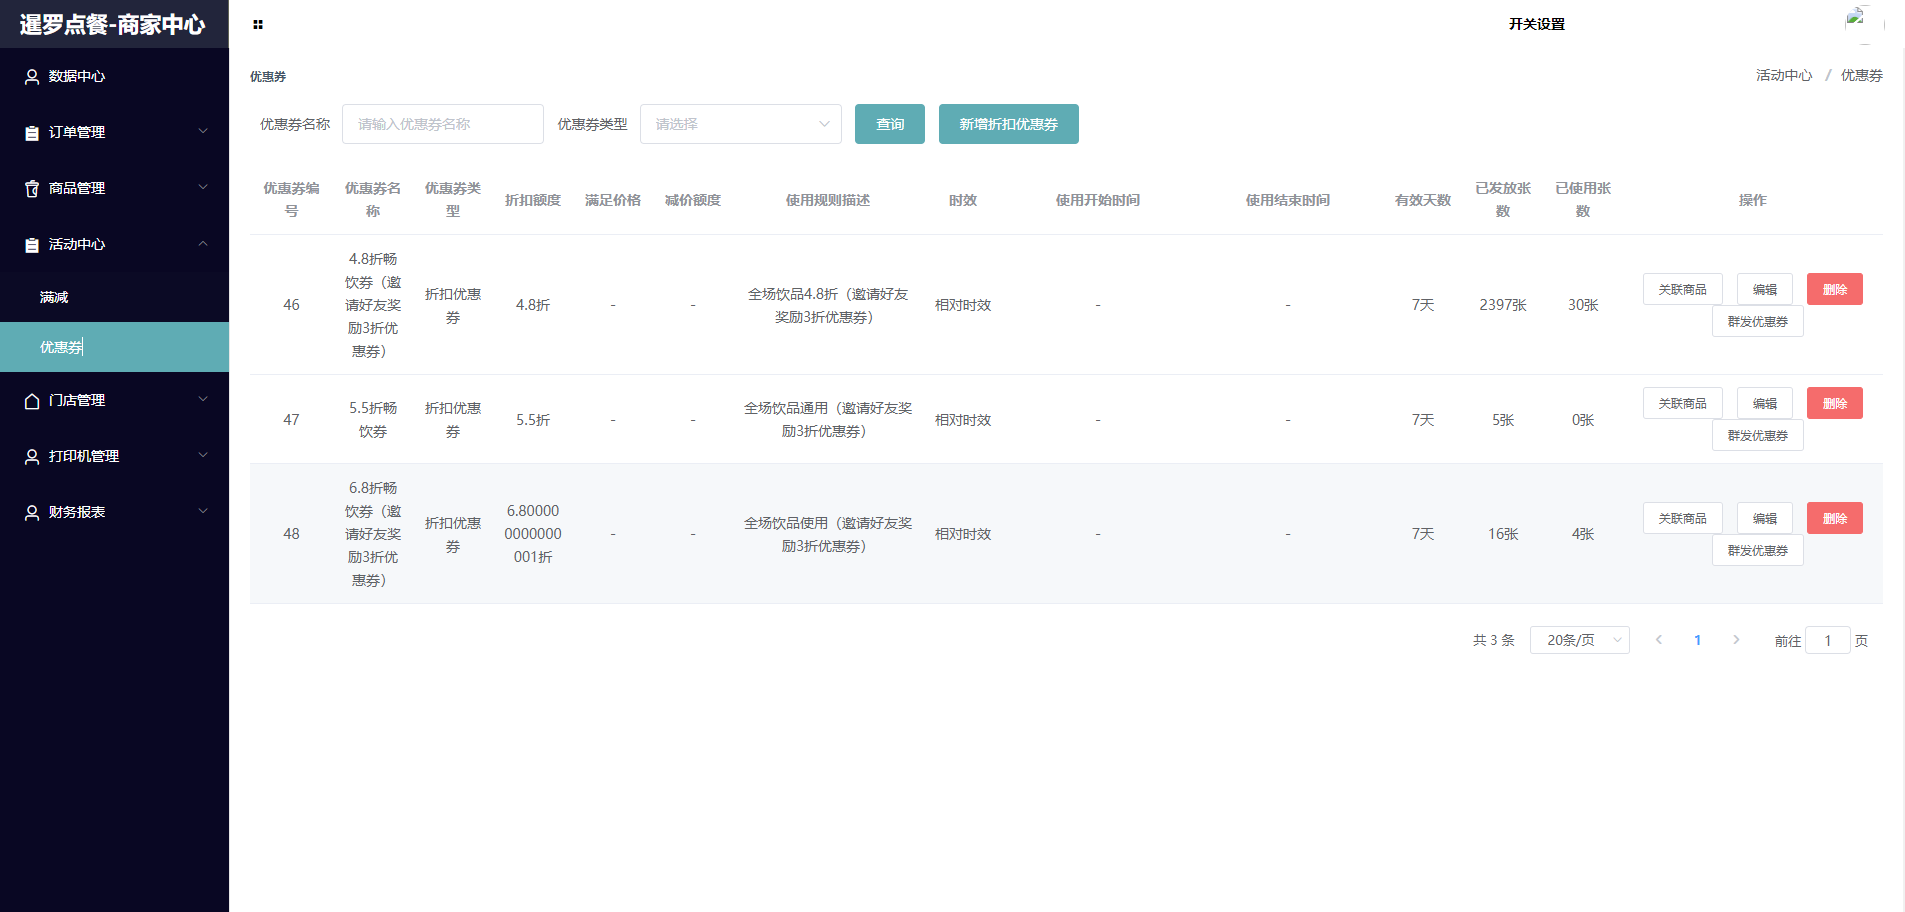Viewport: 1905px width, 912px height.
Task: Click 30张 used count cell
Action: tap(1583, 305)
